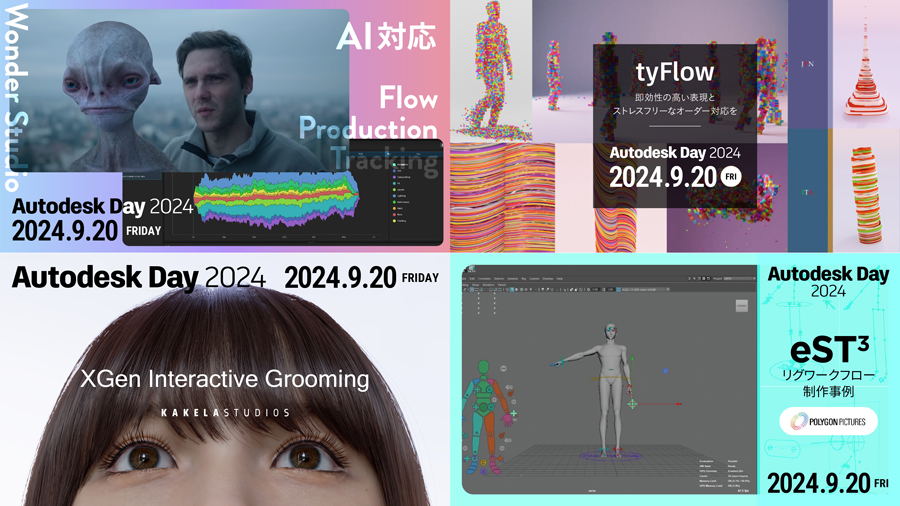This screenshot has width=900, height=506.
Task: Click the Polygon Pictures logo badge
Action: (828, 422)
